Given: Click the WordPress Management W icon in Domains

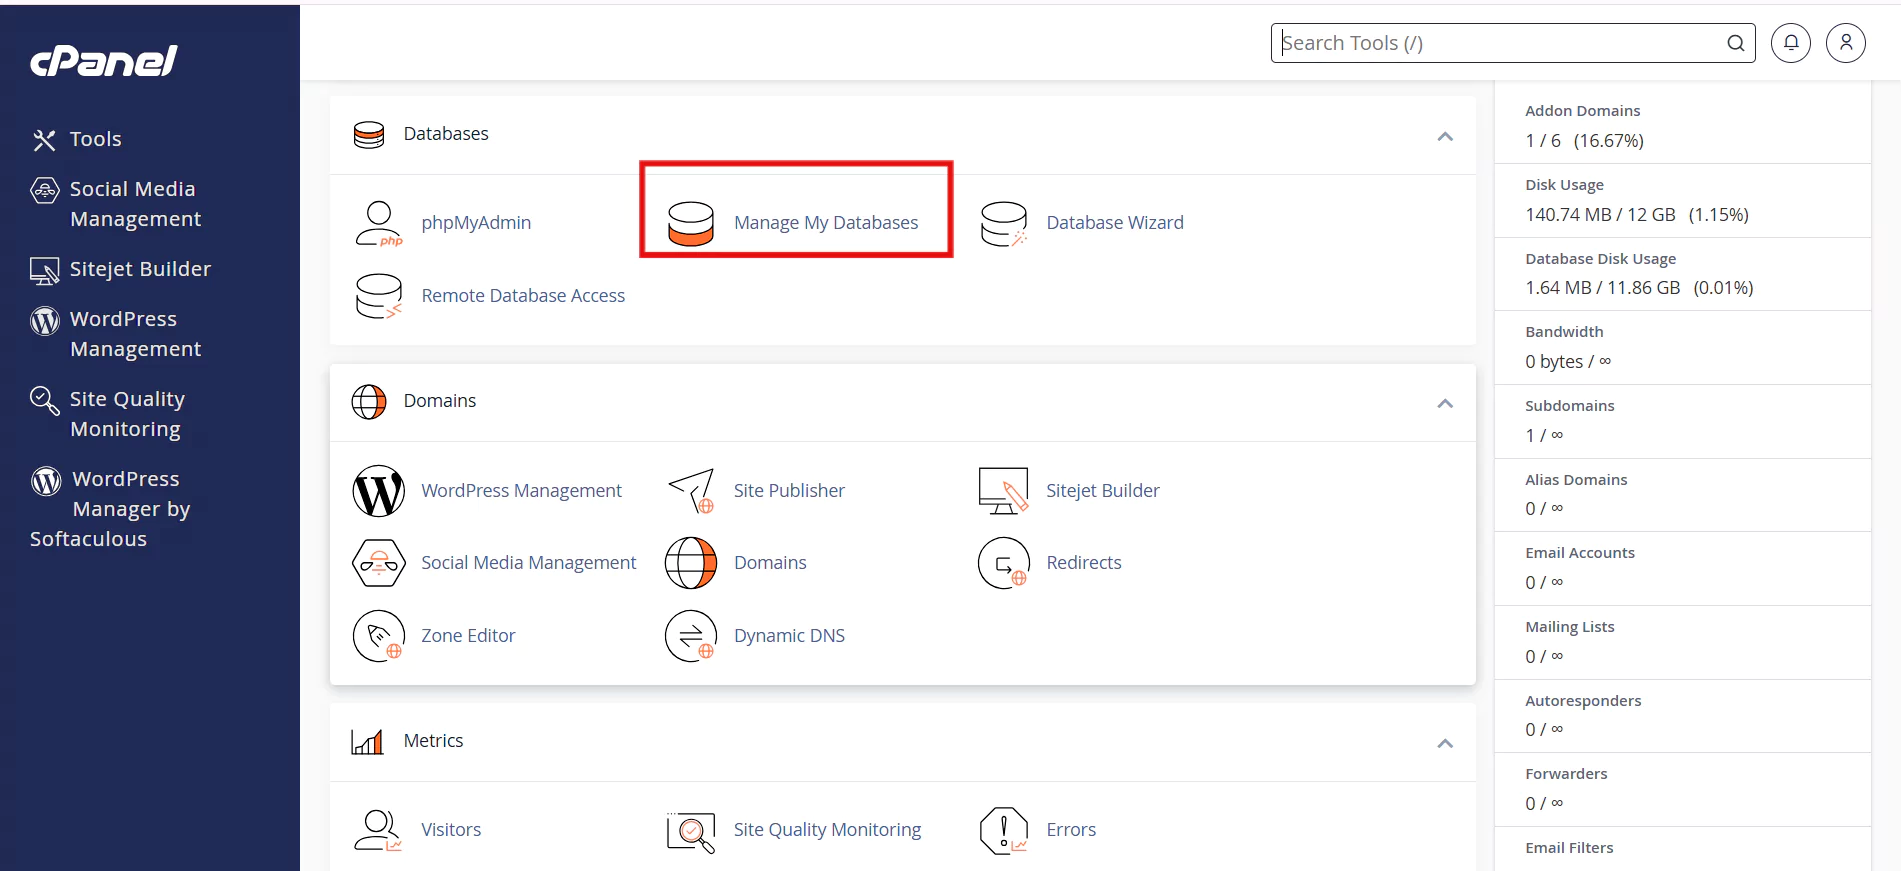Looking at the screenshot, I should [x=379, y=491].
